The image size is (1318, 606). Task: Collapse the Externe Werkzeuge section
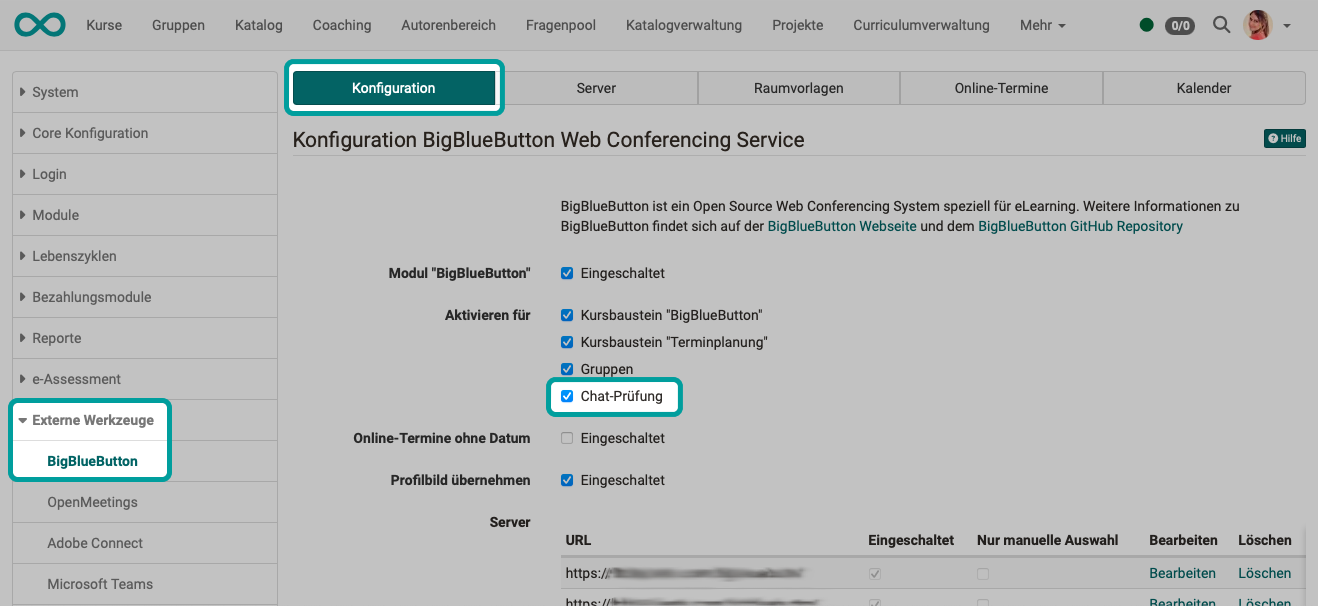(90, 420)
